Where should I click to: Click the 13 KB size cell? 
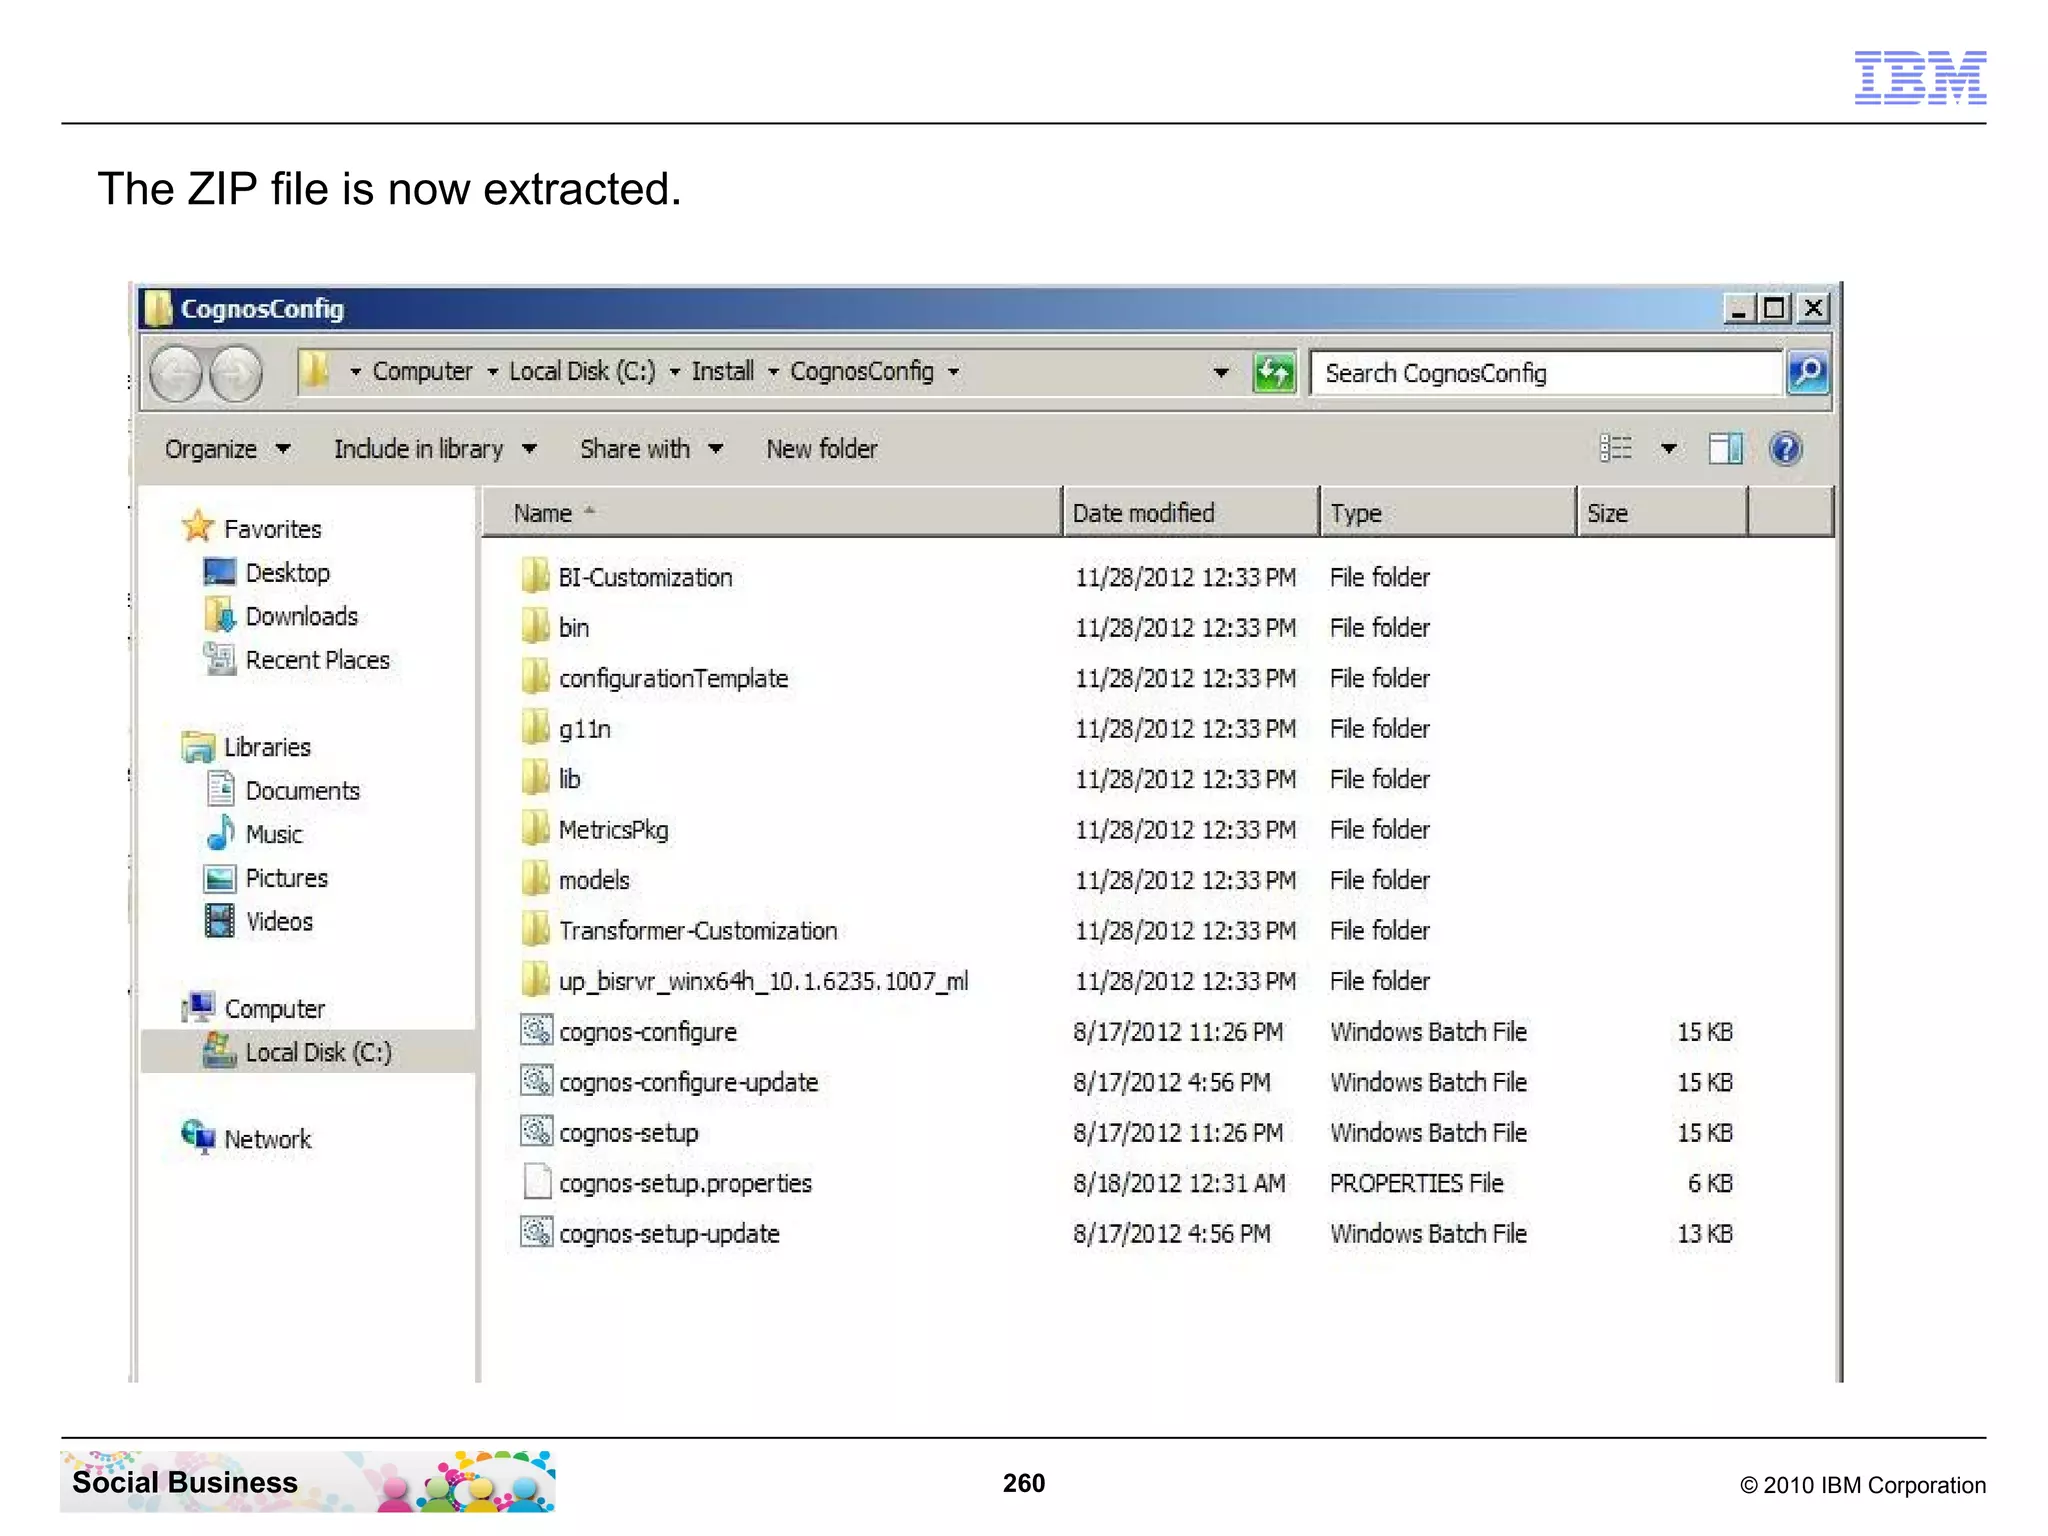[x=1705, y=1233]
